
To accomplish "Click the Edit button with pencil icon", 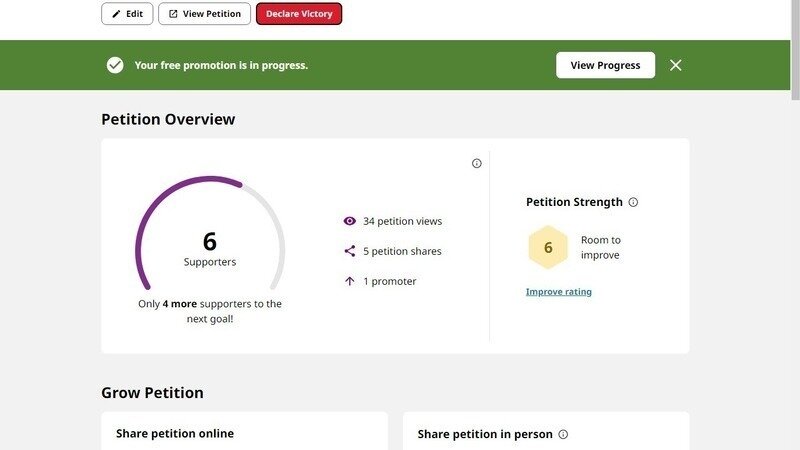I will tap(127, 14).
